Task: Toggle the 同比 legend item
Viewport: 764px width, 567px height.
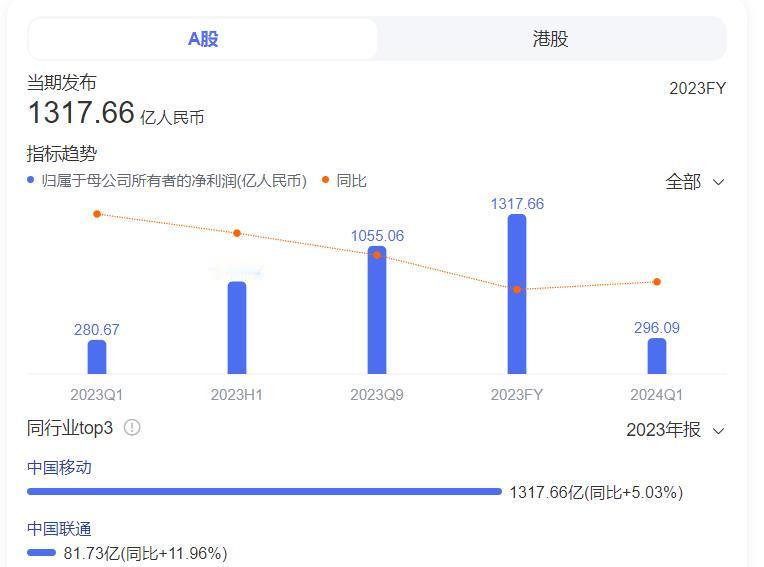Action: 344,181
